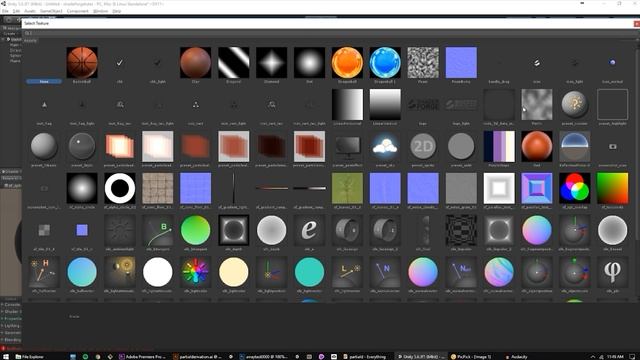640x360 pixels.
Task: Pick the green leaf texture
Action: 347,188
